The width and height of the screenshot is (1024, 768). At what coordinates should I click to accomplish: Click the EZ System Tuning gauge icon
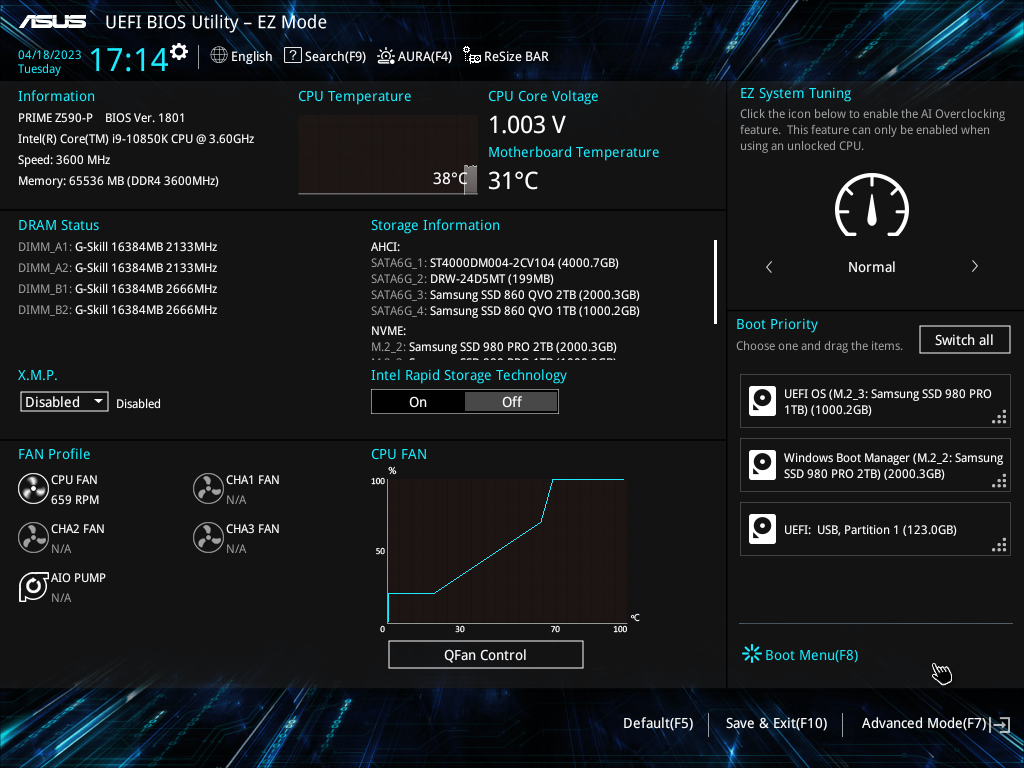(x=872, y=204)
